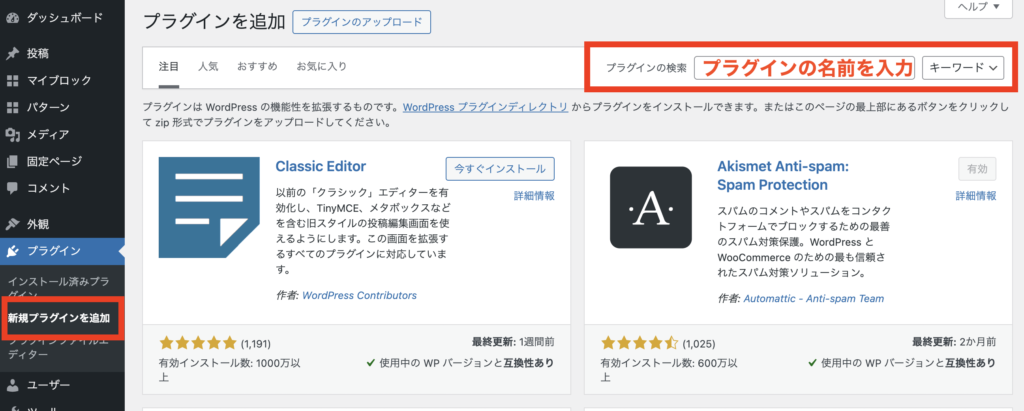
Task: Select 新規プラグインを追加 submenu item
Action: 59,319
